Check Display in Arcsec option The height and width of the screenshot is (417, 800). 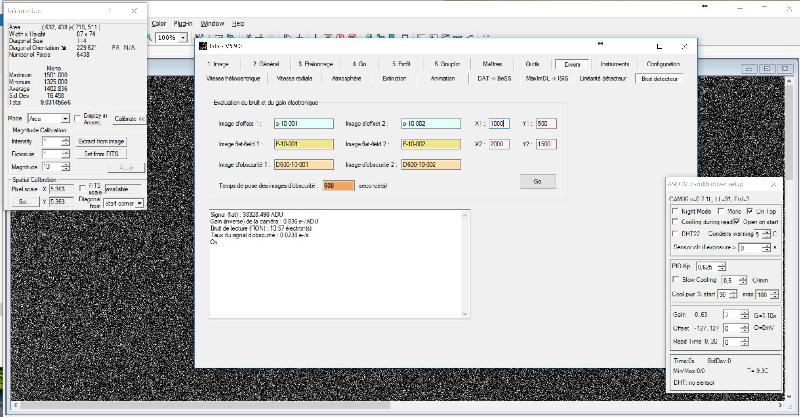tap(78, 118)
